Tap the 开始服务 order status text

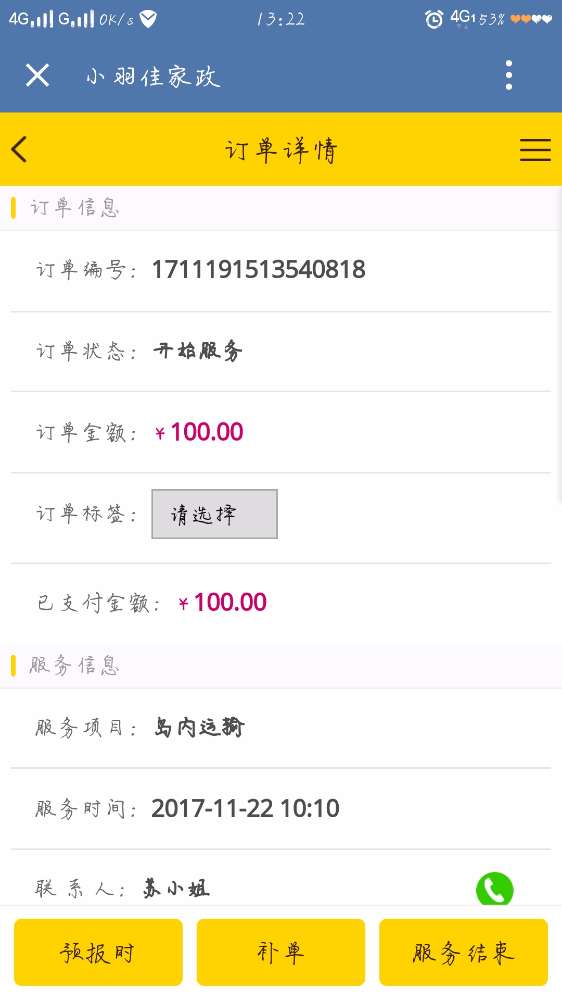pyautogui.click(x=198, y=350)
